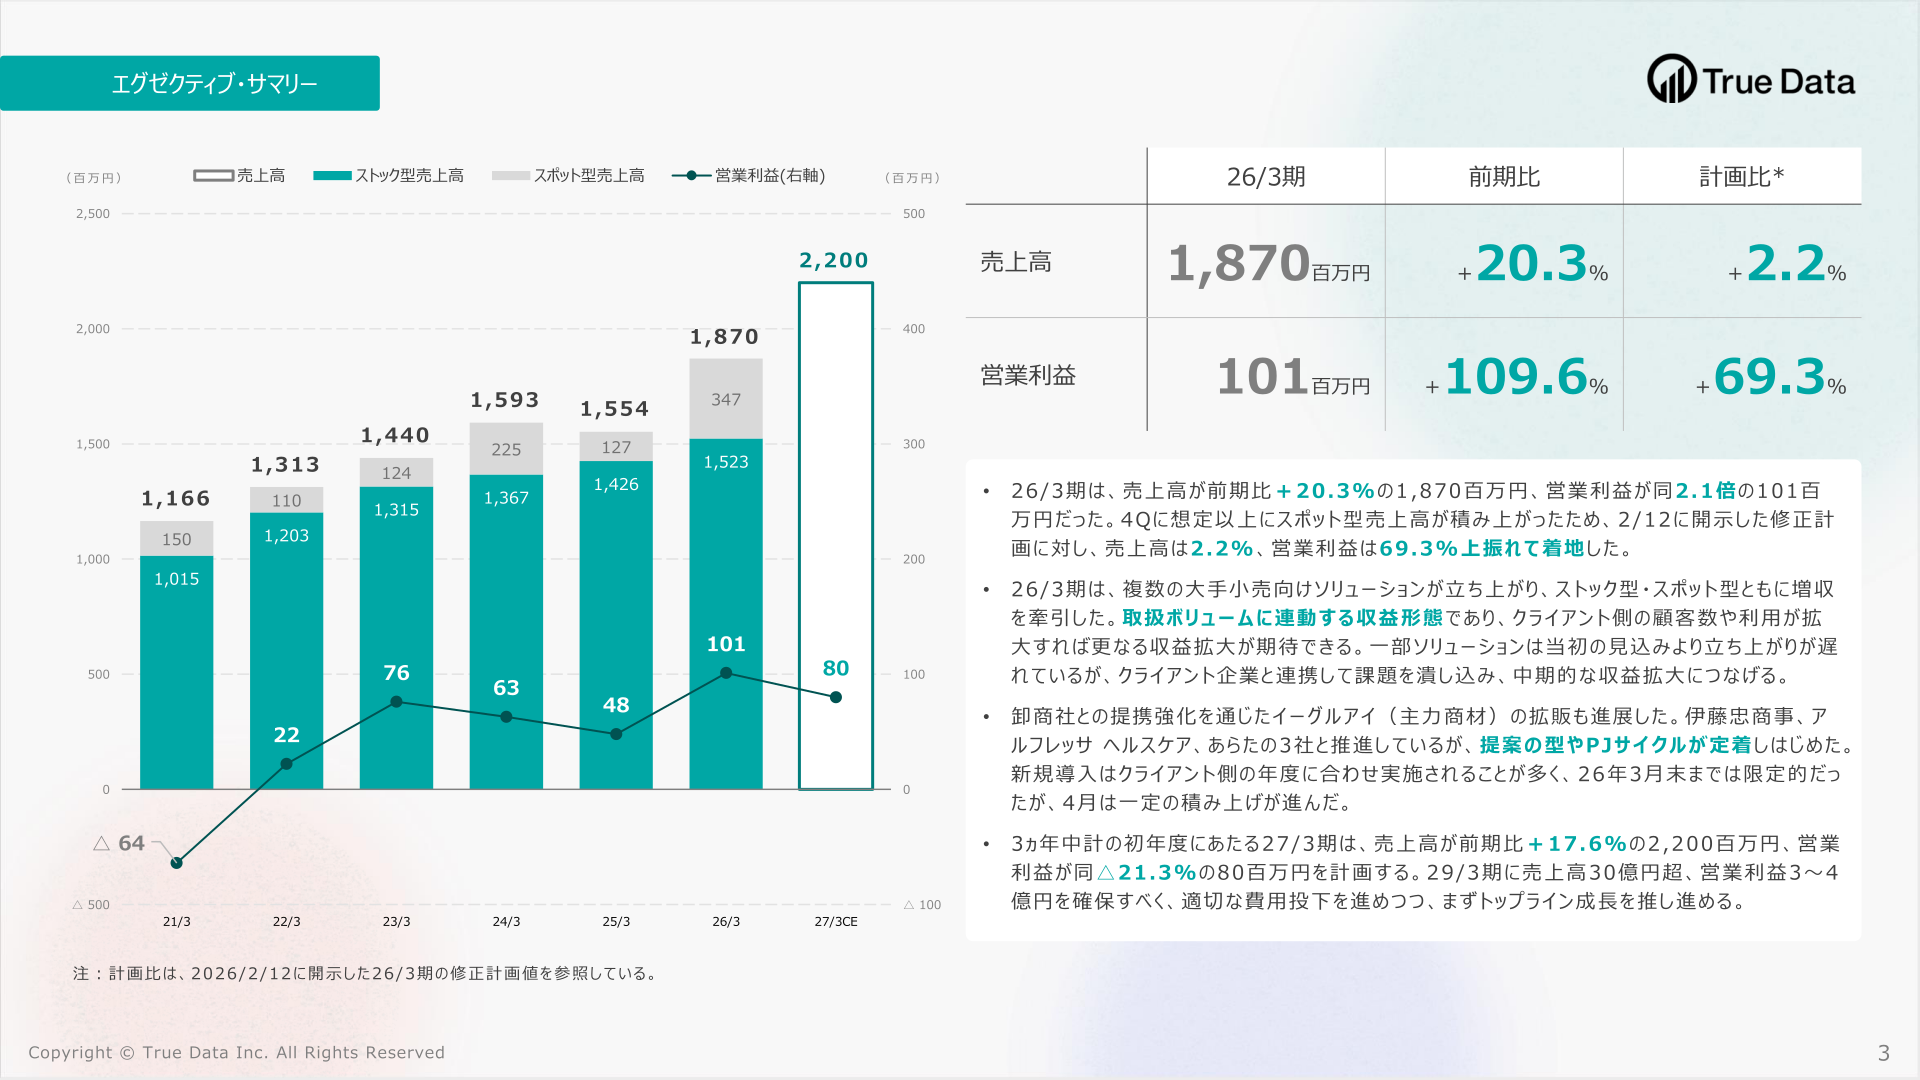The image size is (1920, 1080).
Task: Click the 営業利益(右軸) legend line marker
Action: pos(691,176)
